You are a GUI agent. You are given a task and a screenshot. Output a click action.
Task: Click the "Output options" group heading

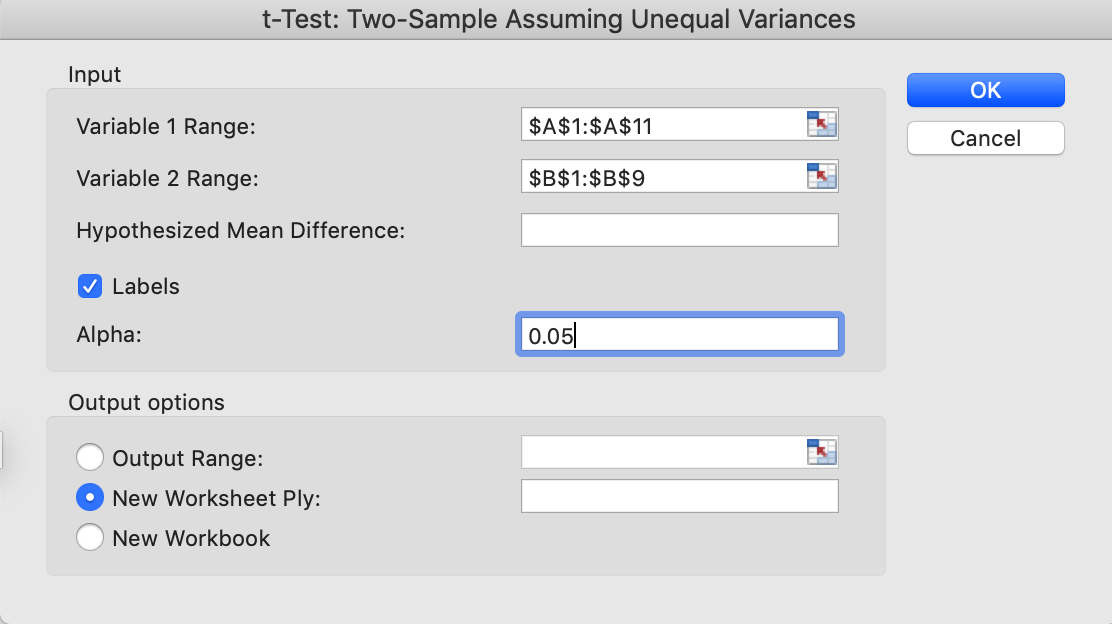coord(146,403)
